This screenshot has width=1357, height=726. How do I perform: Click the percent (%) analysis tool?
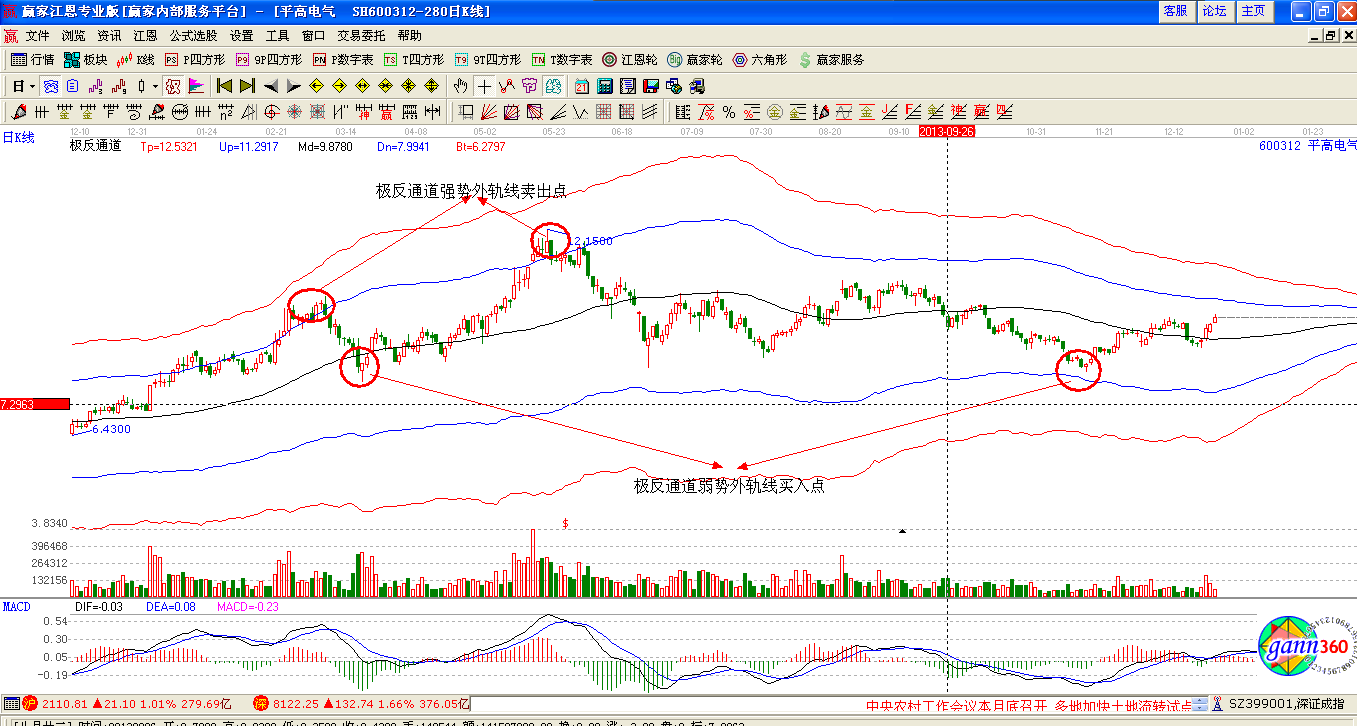coord(729,111)
